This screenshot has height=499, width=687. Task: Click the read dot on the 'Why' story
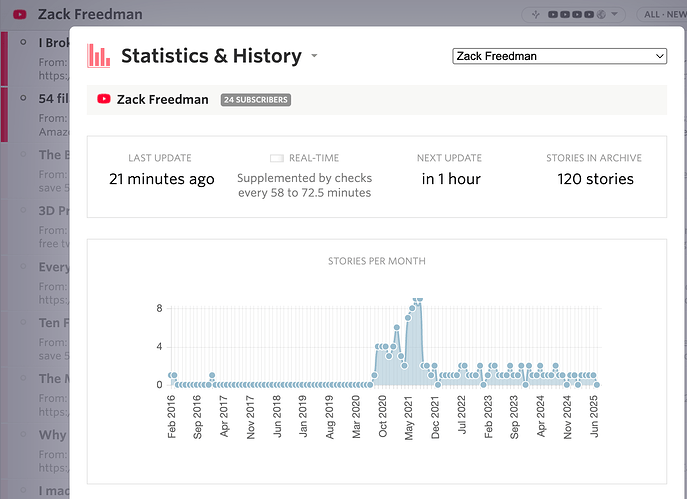click(23, 434)
